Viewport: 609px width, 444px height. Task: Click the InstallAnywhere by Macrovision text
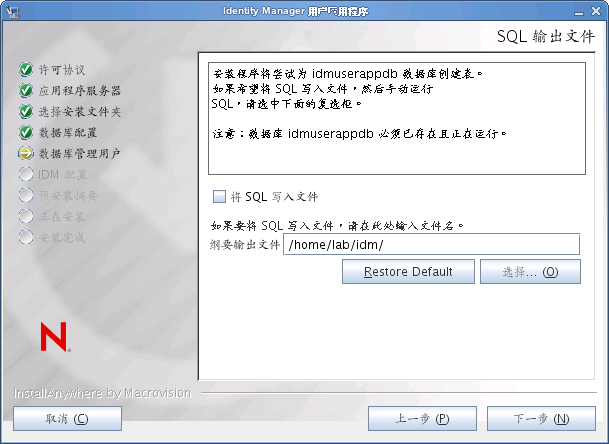[103, 393]
